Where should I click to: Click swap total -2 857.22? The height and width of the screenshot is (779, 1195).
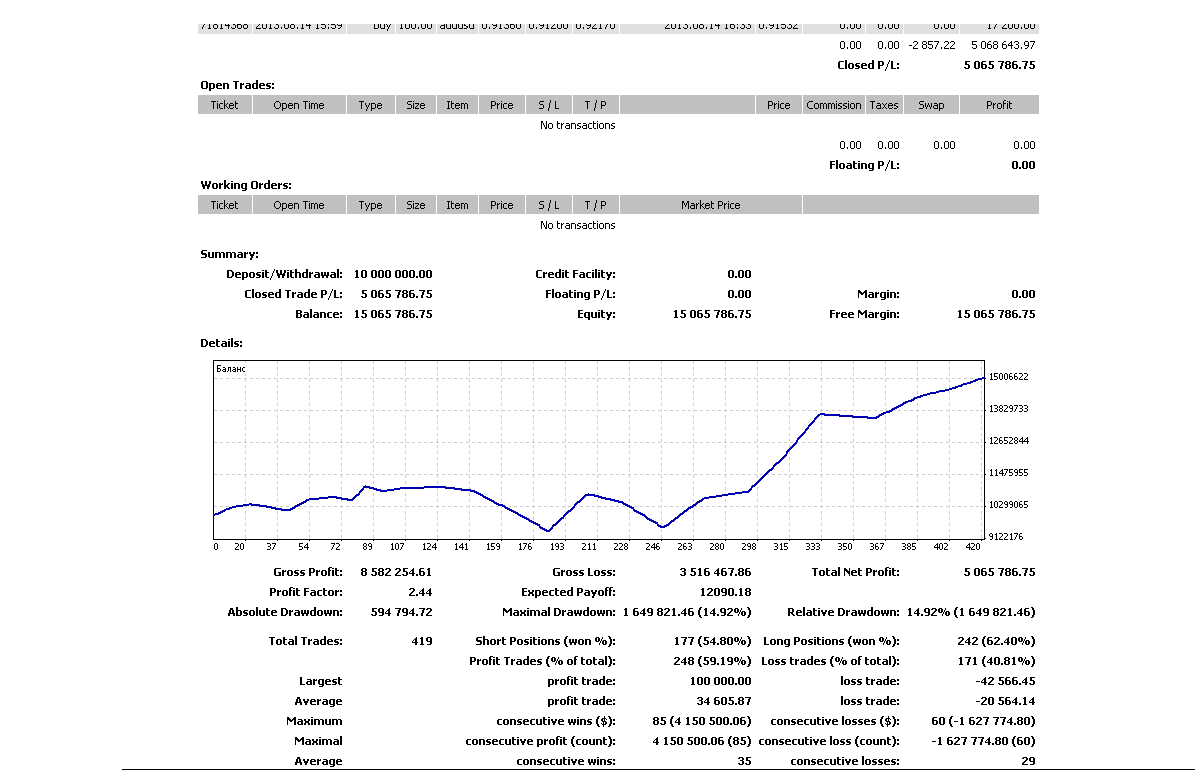pyautogui.click(x=931, y=45)
